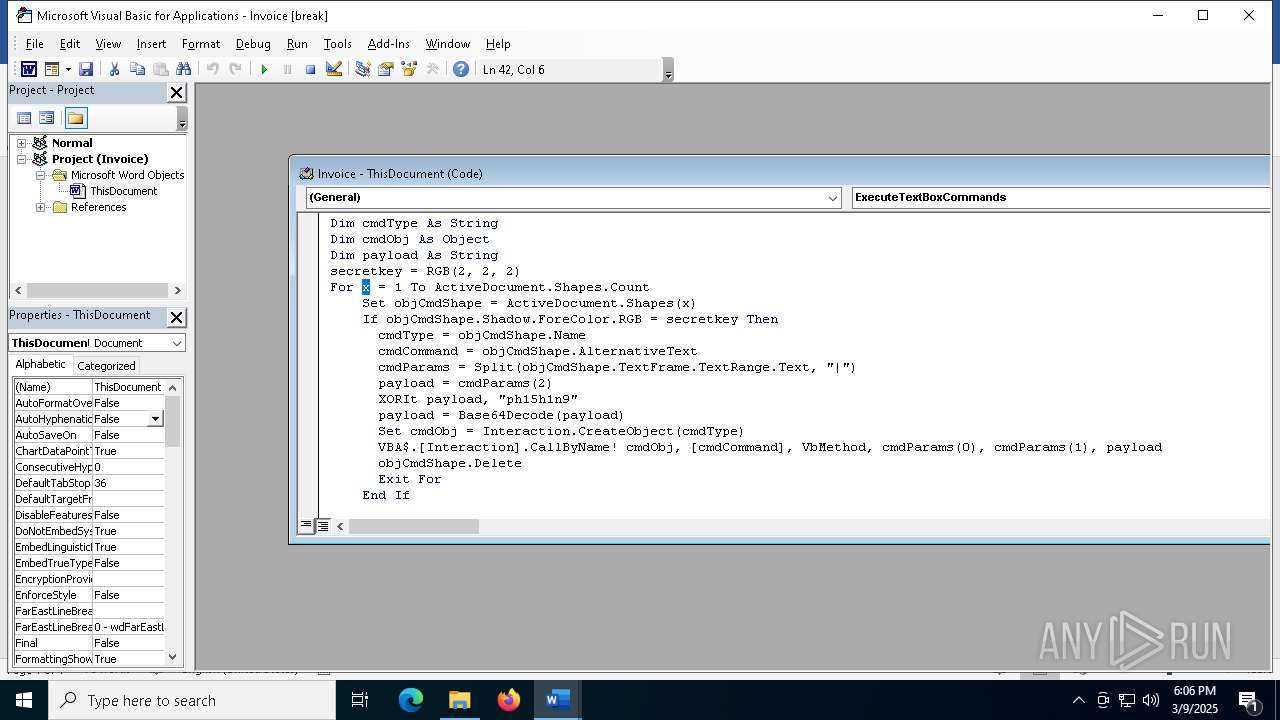Open File Explorer from the taskbar
1280x720 pixels.
tap(460, 700)
